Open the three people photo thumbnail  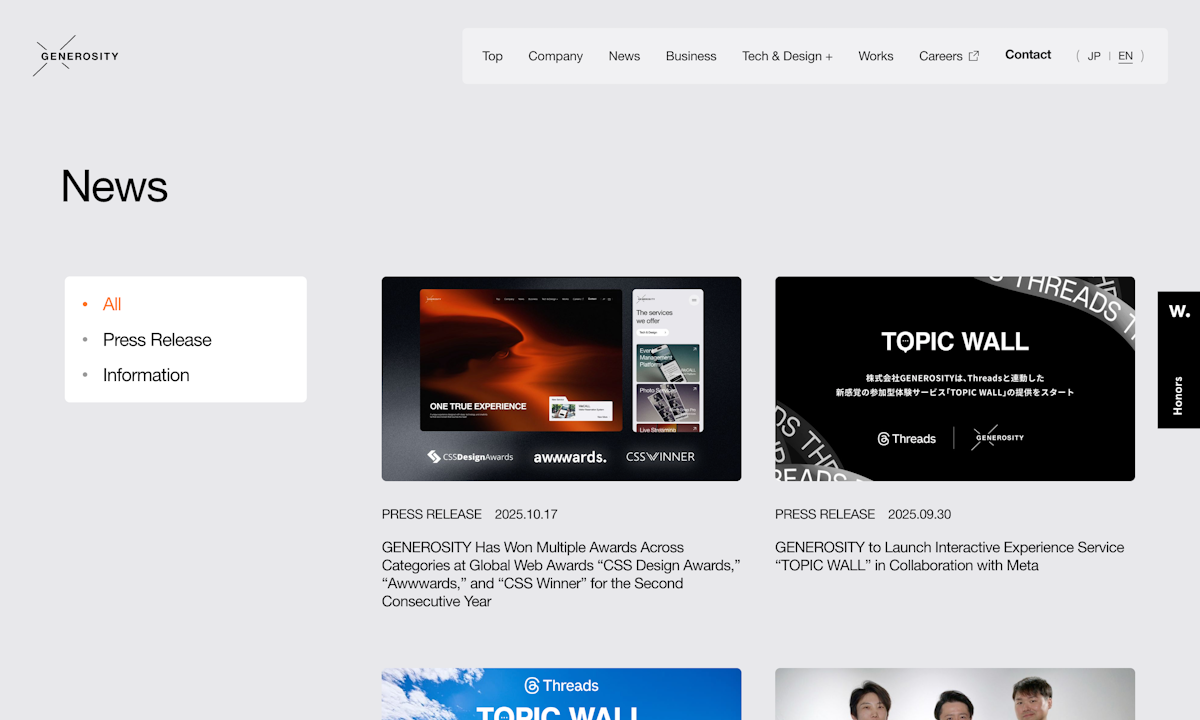point(955,694)
